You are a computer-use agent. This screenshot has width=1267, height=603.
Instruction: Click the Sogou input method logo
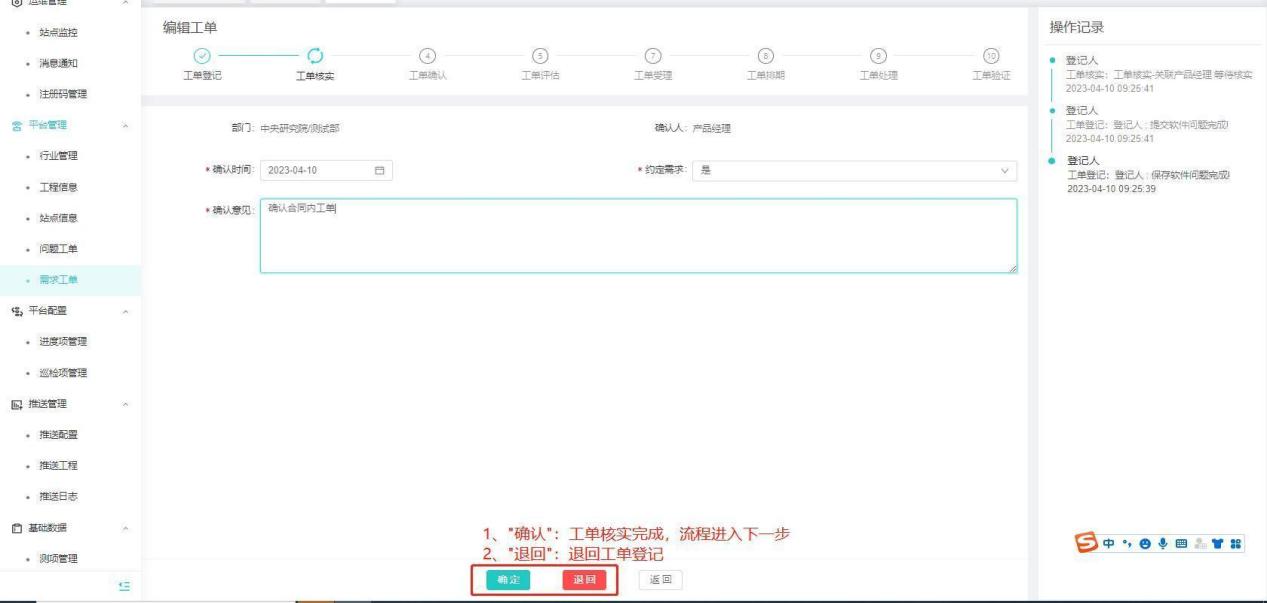click(1086, 541)
